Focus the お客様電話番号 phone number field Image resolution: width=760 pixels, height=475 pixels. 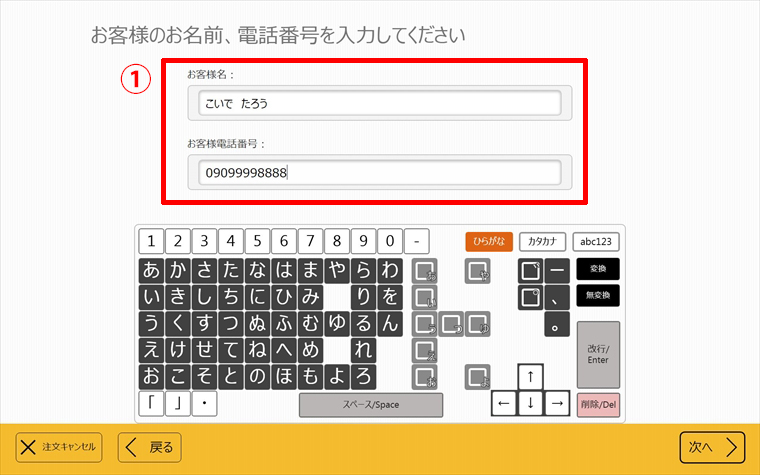[x=379, y=173]
